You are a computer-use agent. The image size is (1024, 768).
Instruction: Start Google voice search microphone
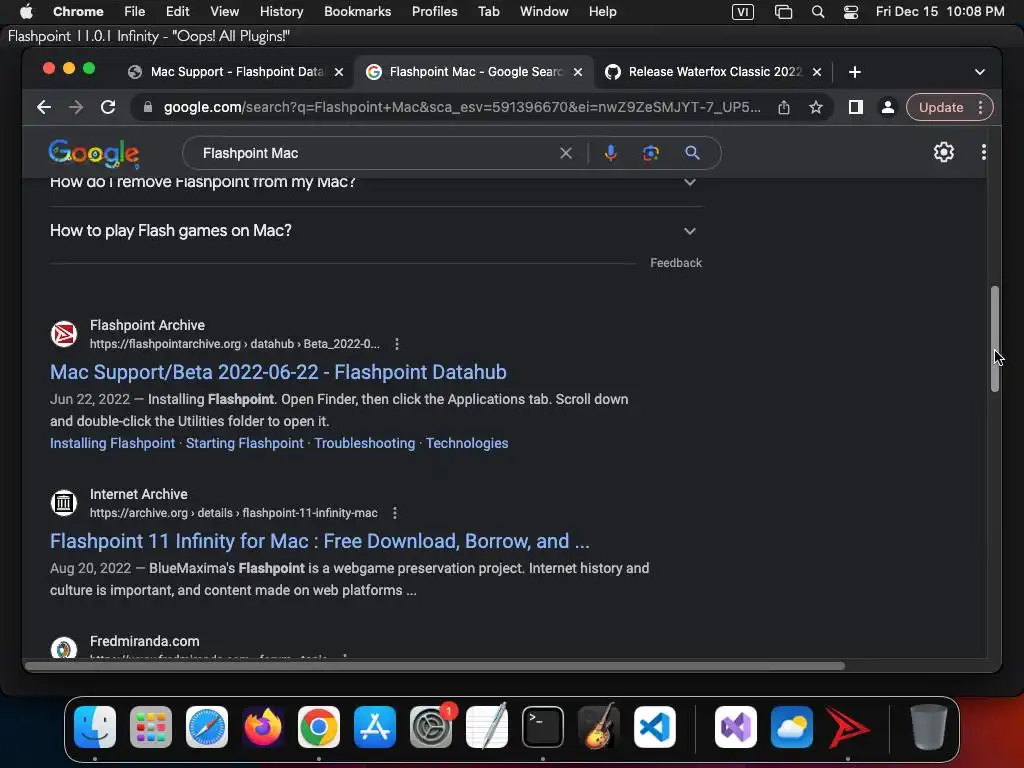pyautogui.click(x=611, y=153)
